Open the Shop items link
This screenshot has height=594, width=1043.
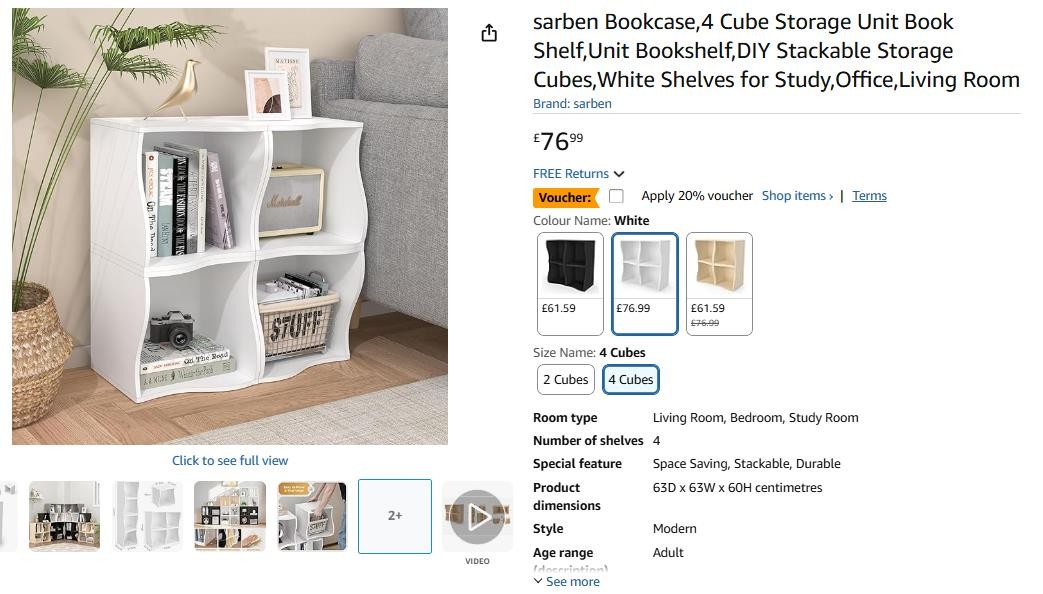(x=797, y=196)
